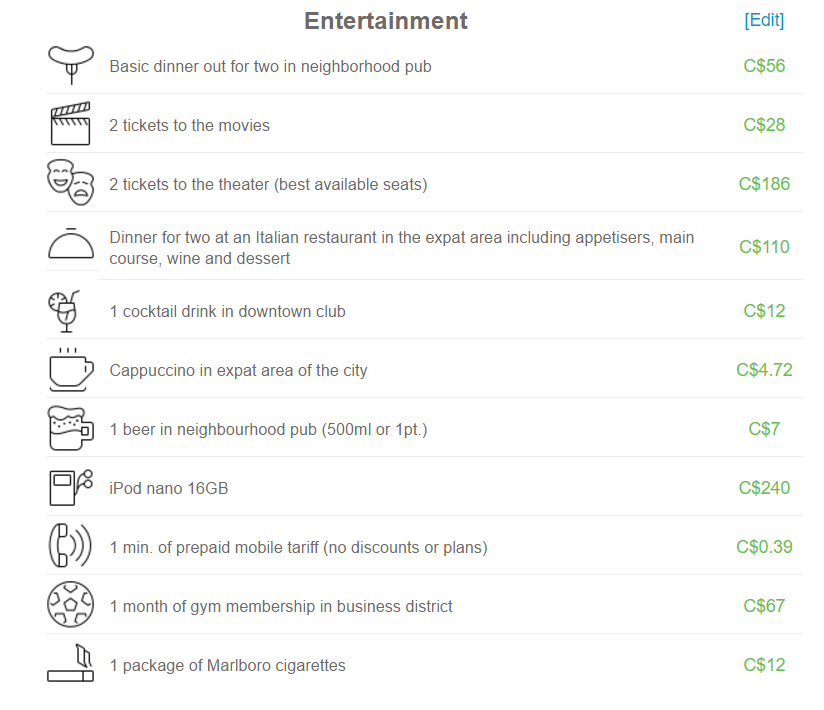
Task: Select '1 month of gym membership' text
Action: pyautogui.click(x=281, y=607)
